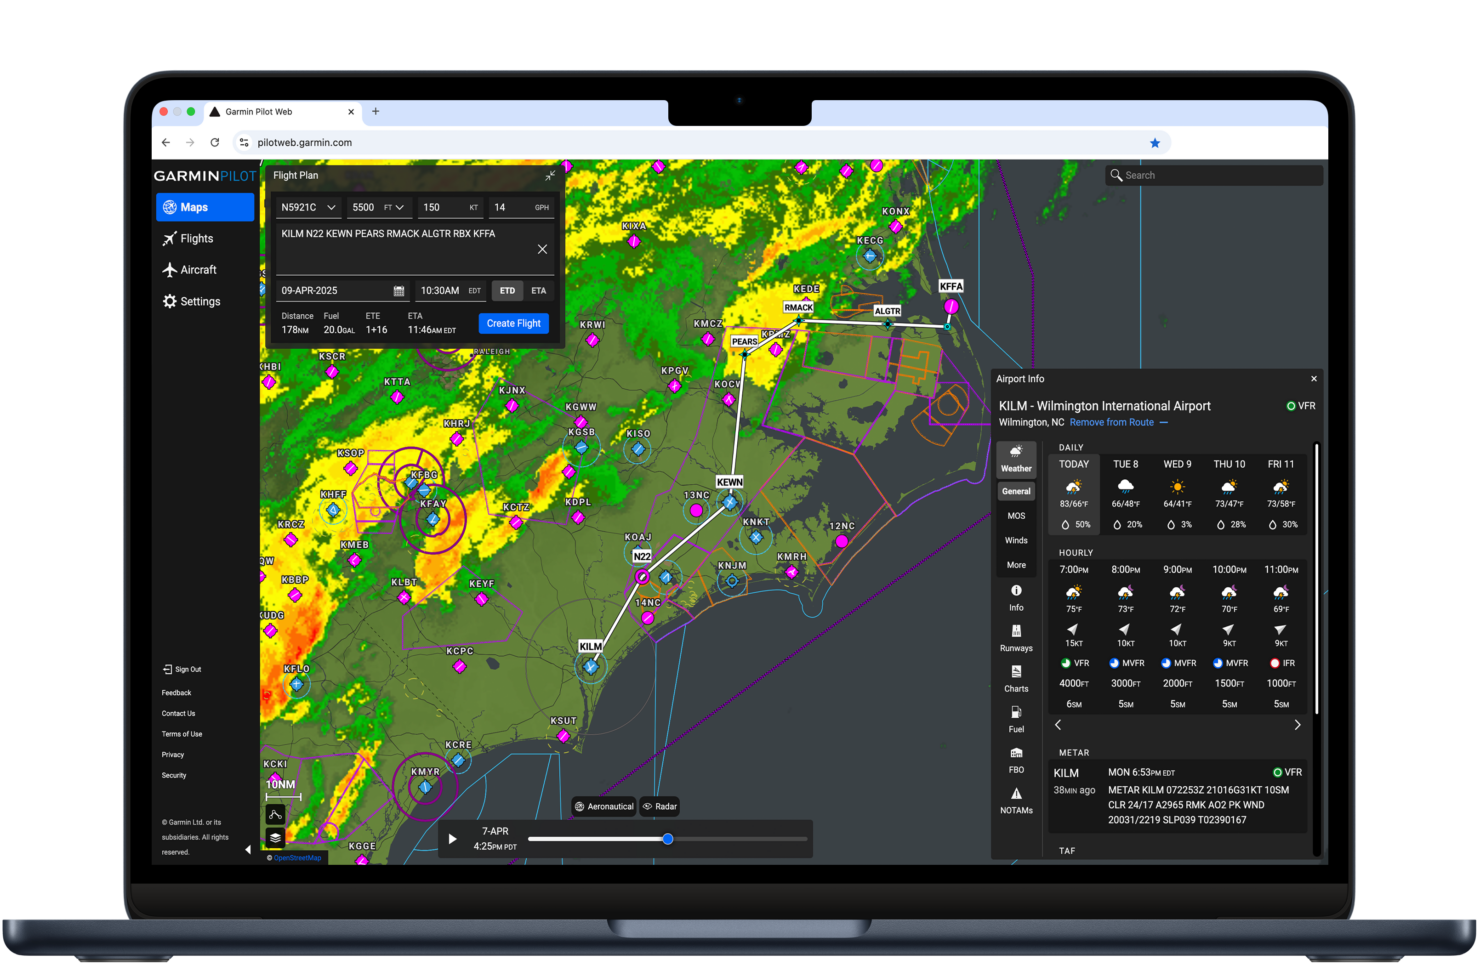Click the route drawing tool icon

pyautogui.click(x=275, y=815)
